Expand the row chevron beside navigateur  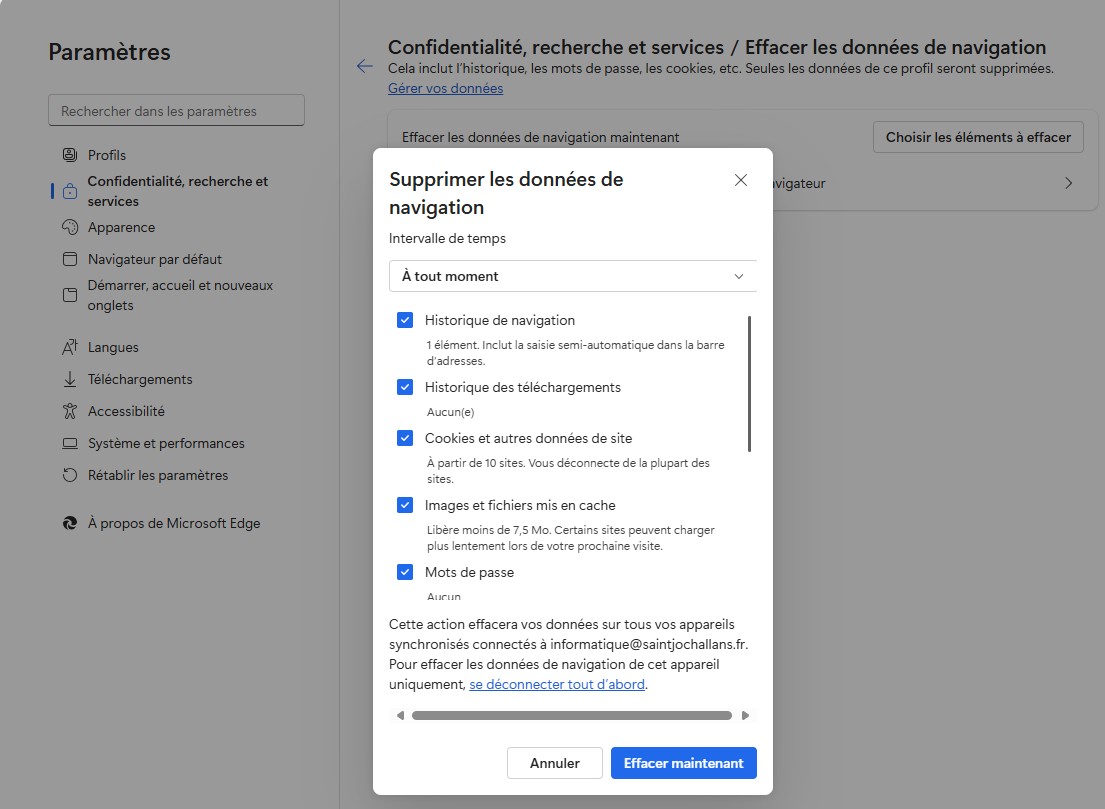pos(1068,184)
